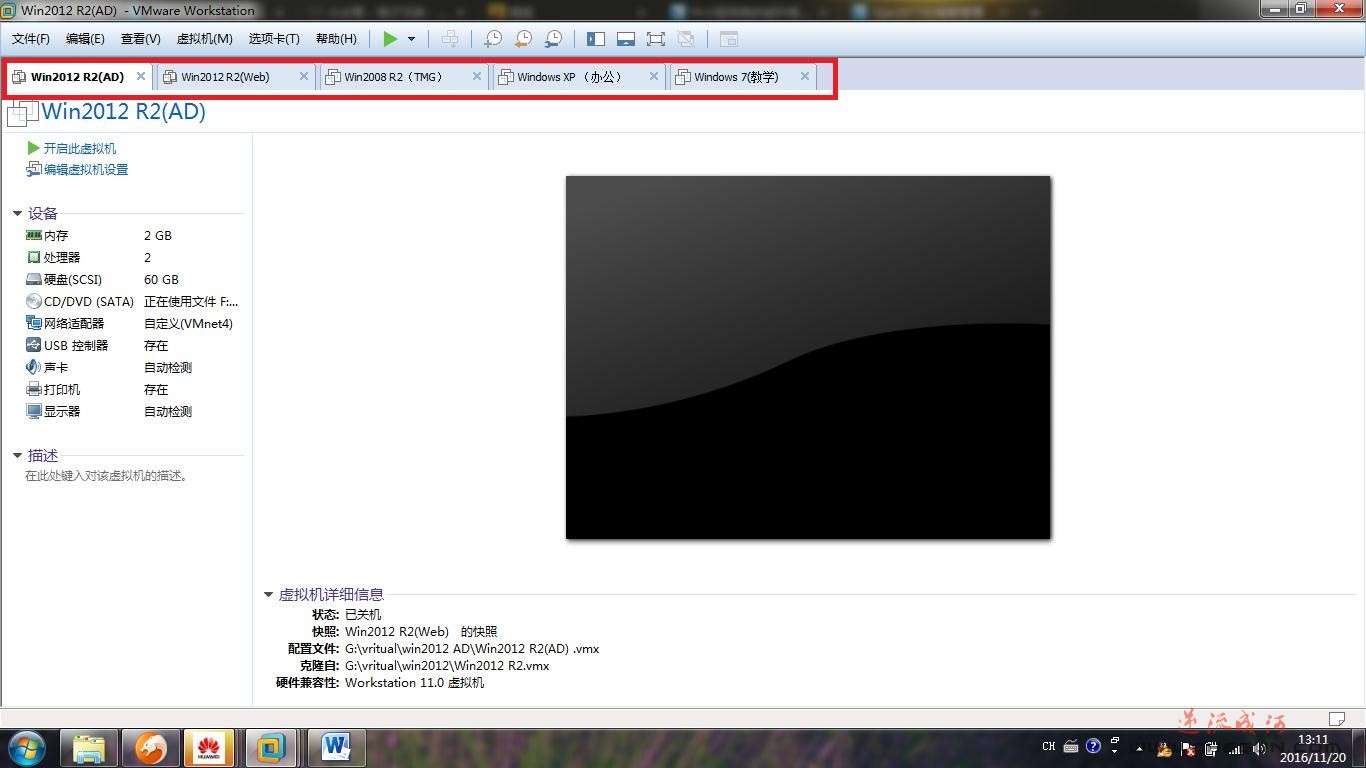Take a snapshot of this virtual machine
The height and width of the screenshot is (768, 1366).
click(493, 39)
